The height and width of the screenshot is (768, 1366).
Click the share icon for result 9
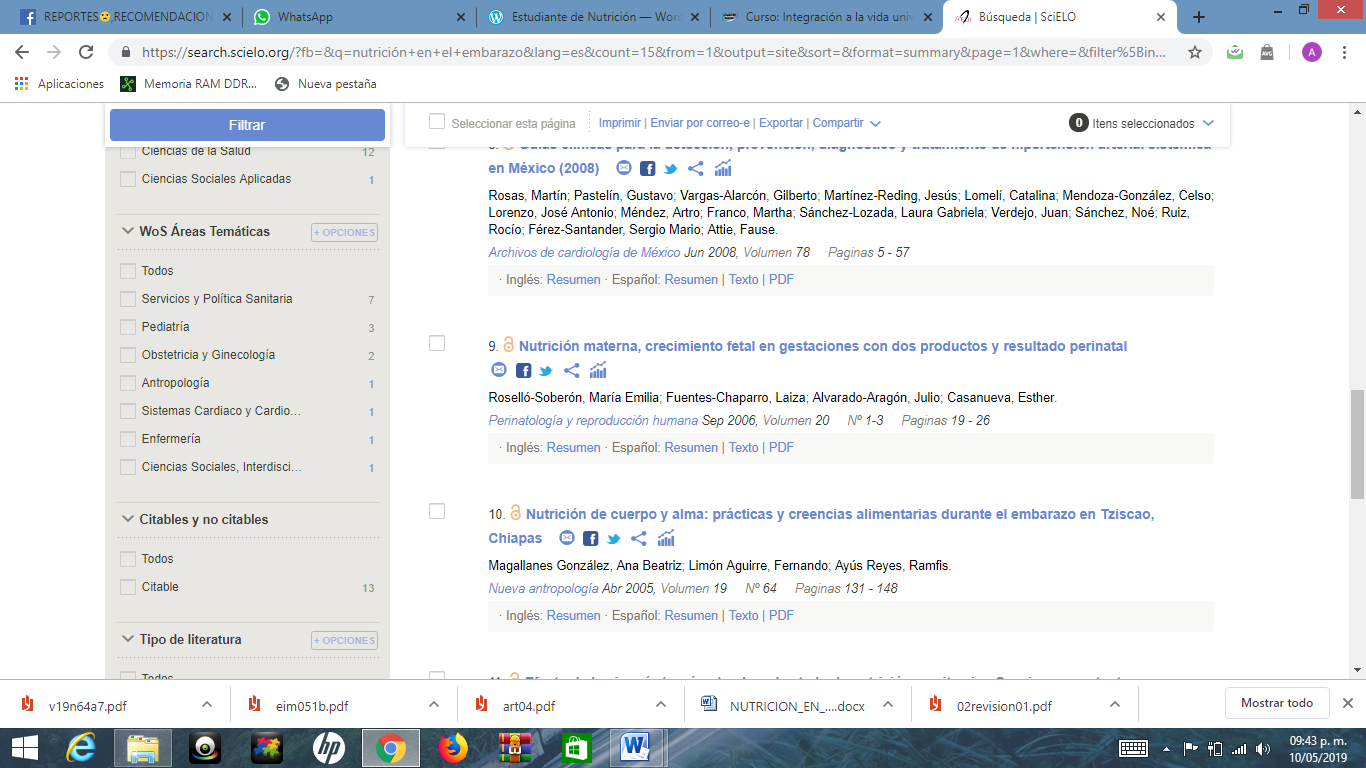[572, 371]
